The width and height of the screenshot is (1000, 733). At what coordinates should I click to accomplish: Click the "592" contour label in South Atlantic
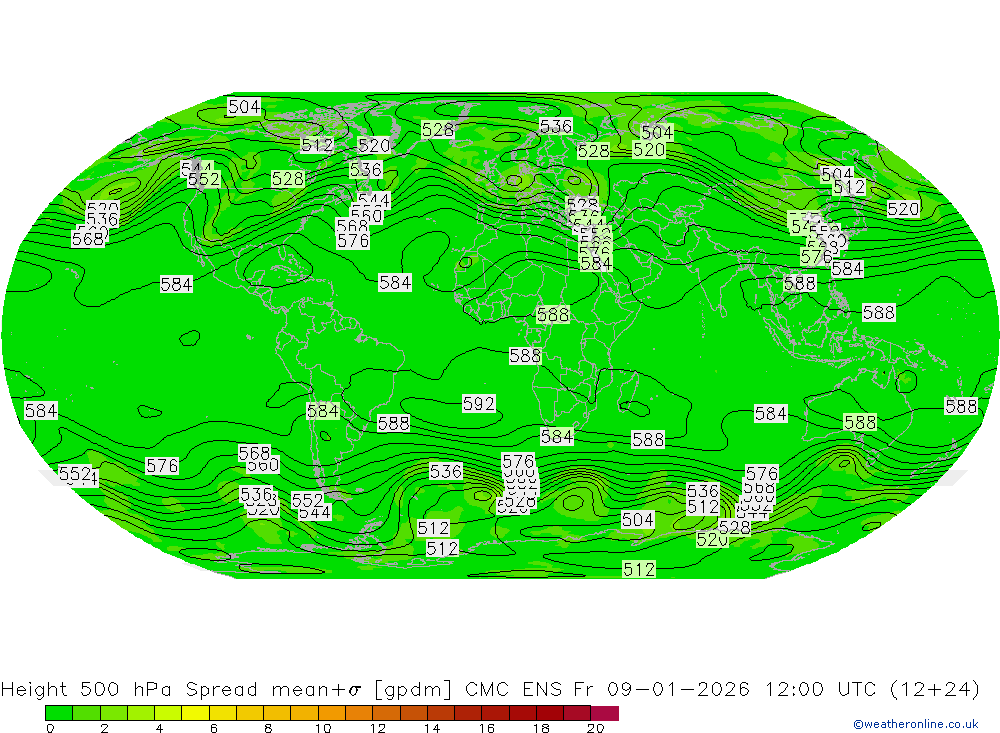[x=478, y=403]
